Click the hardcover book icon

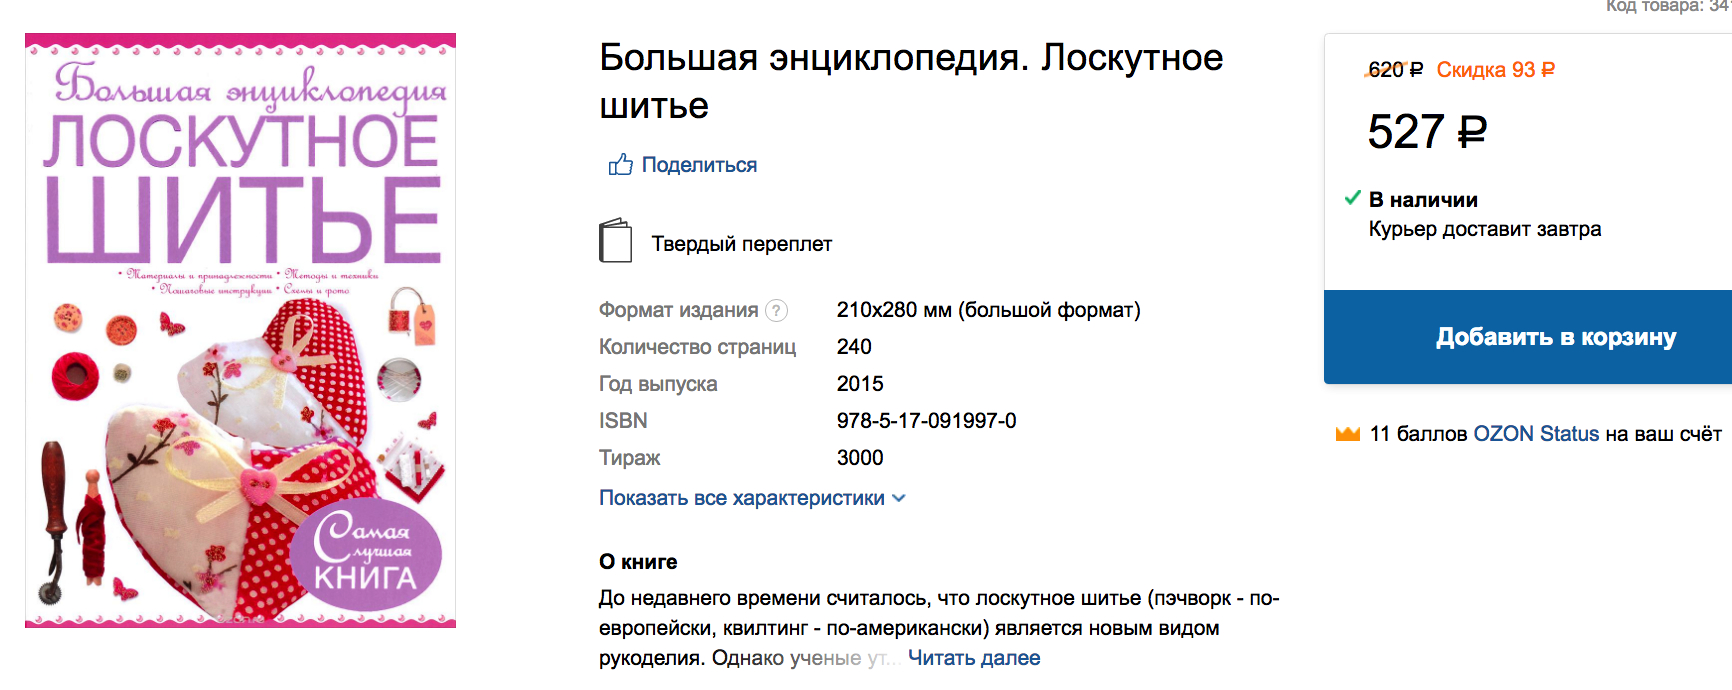(615, 241)
